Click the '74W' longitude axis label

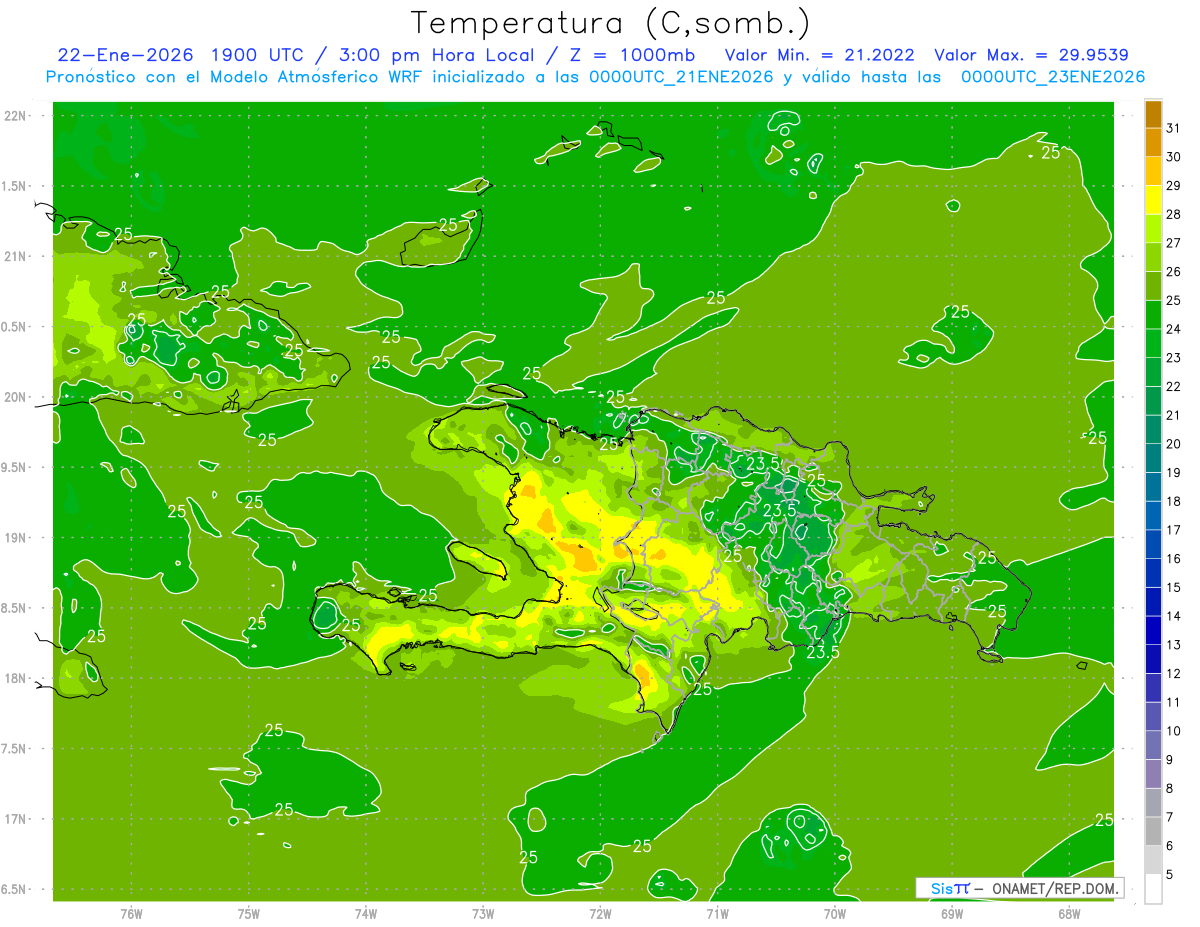(366, 913)
